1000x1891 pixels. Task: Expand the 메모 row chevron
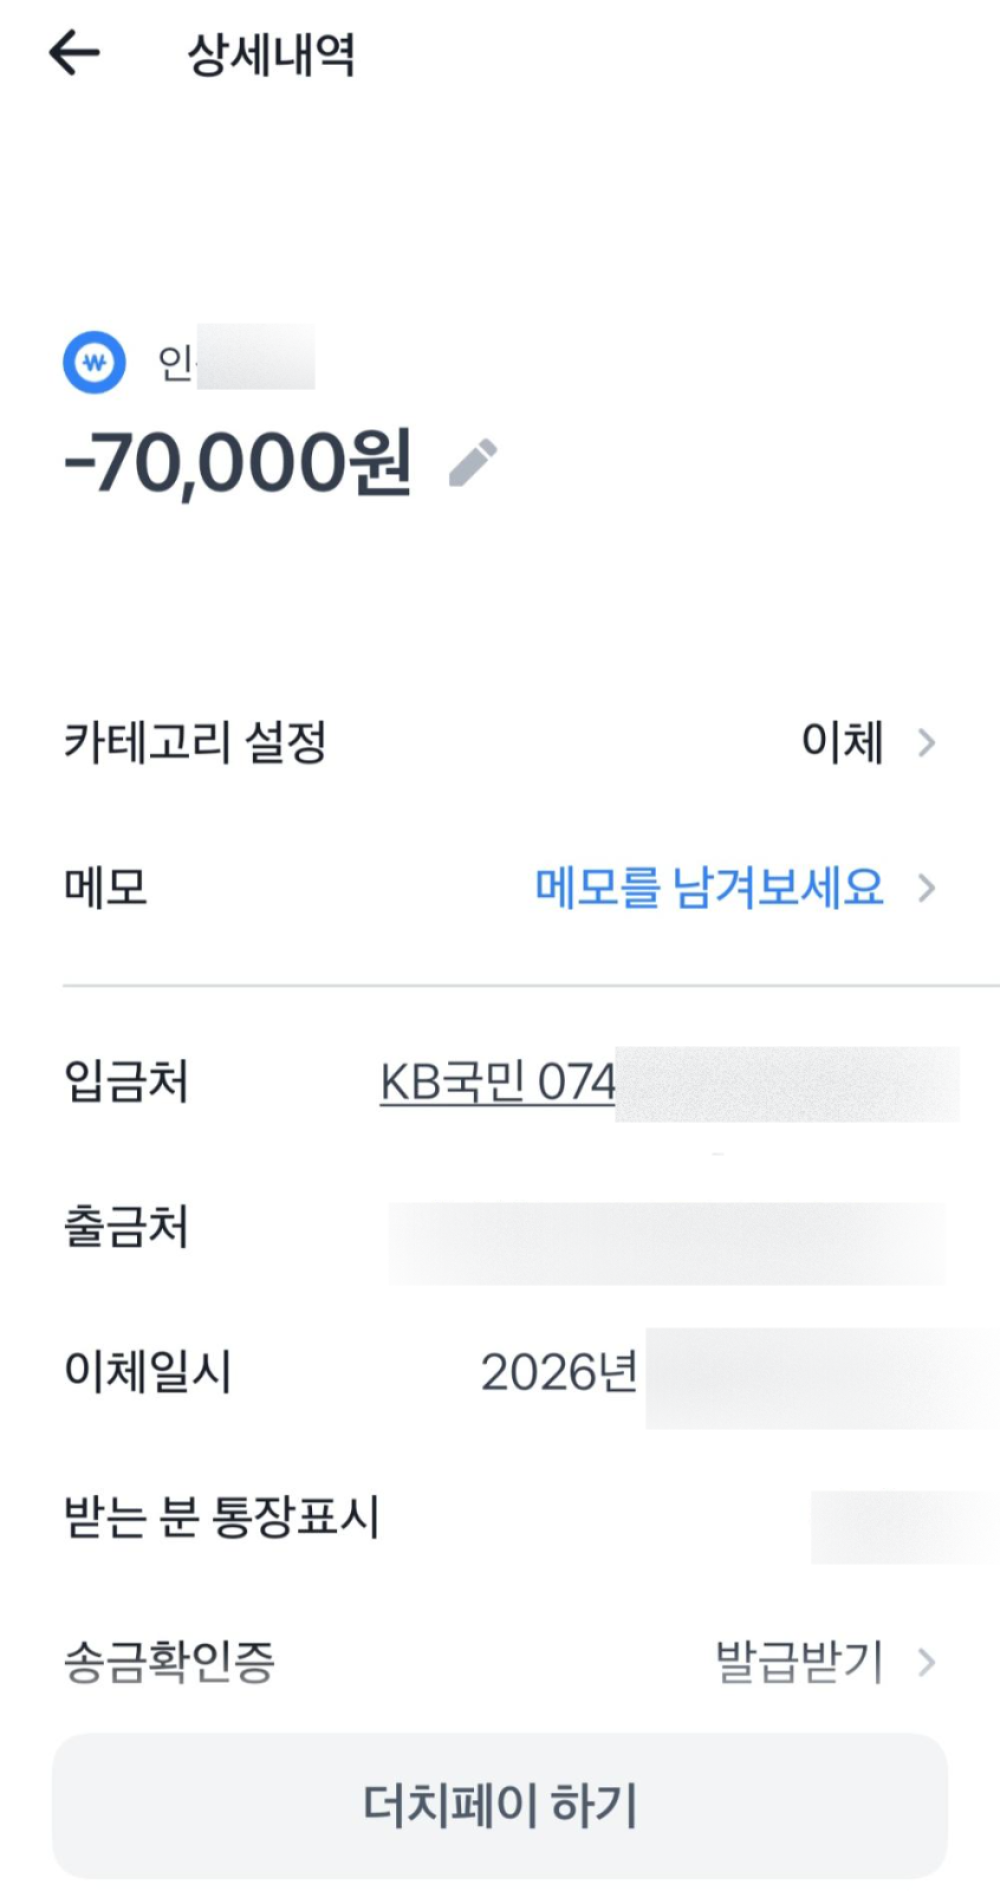click(927, 887)
